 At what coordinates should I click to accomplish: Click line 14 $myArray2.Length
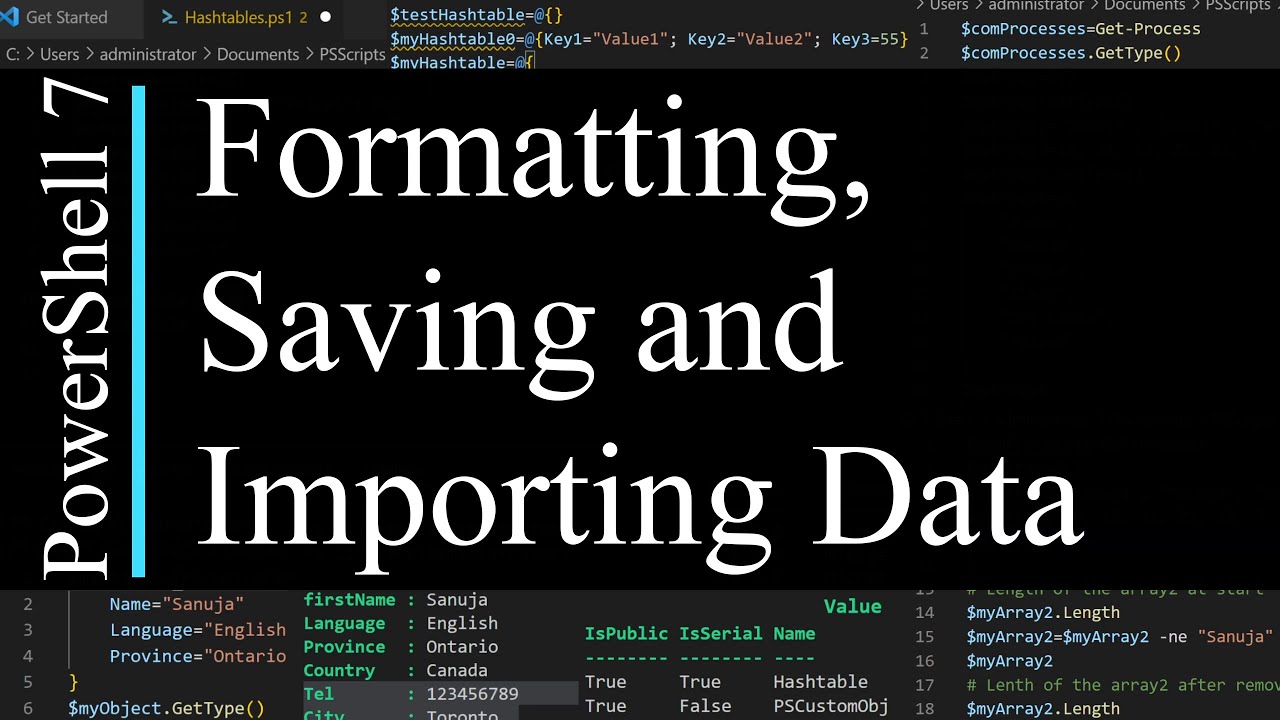(1043, 613)
